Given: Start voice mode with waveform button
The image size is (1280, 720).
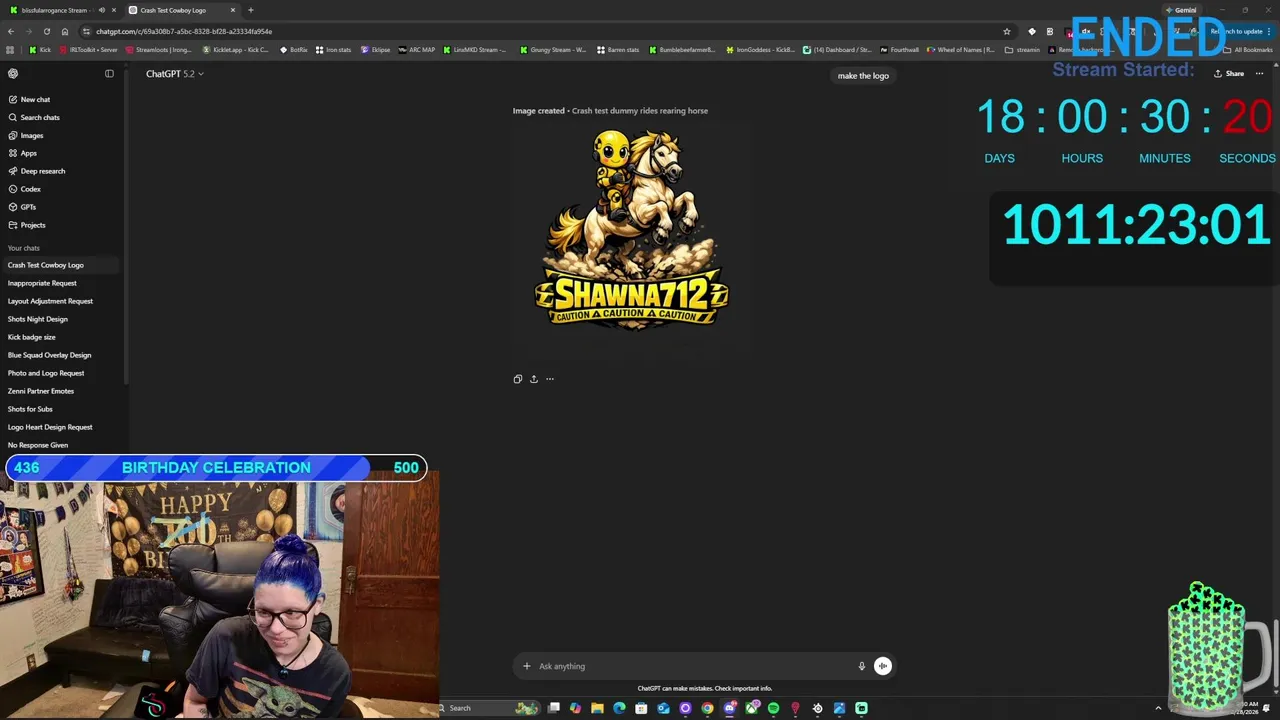Looking at the screenshot, I should pos(882,666).
